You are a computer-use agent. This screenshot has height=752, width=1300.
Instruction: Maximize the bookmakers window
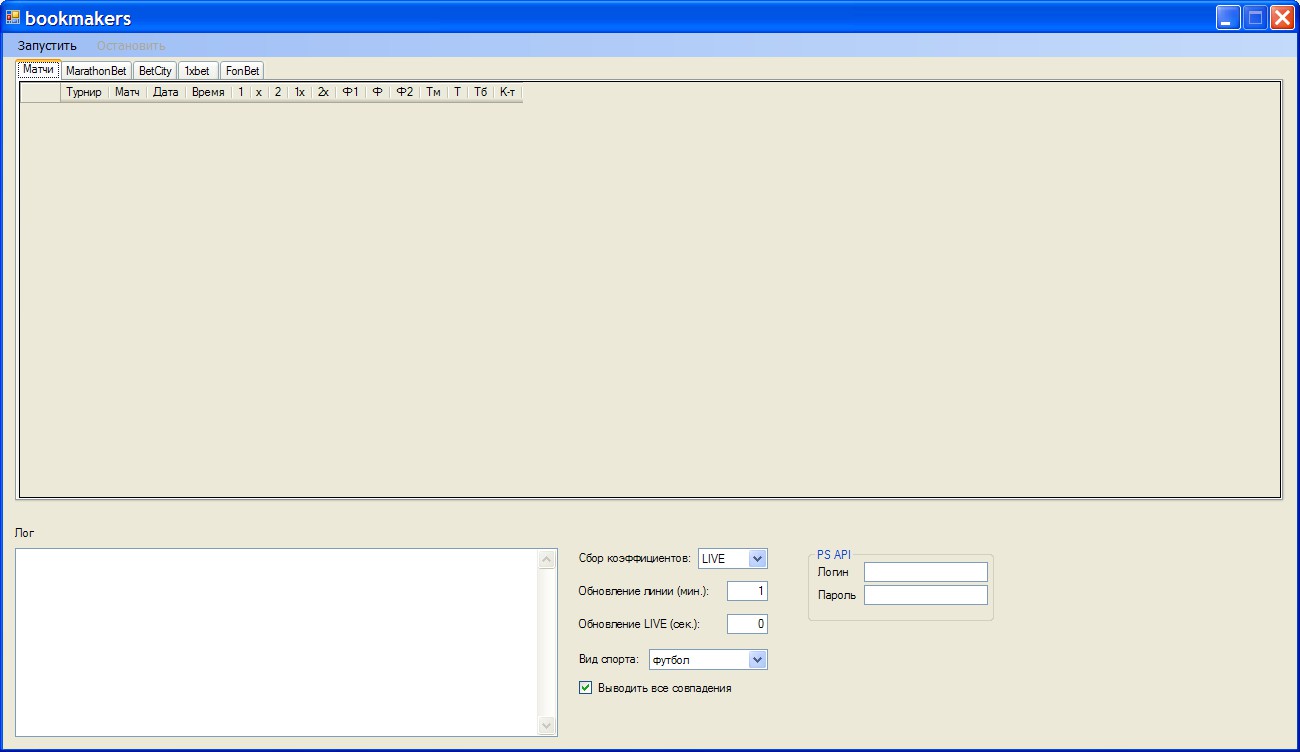tap(1255, 17)
